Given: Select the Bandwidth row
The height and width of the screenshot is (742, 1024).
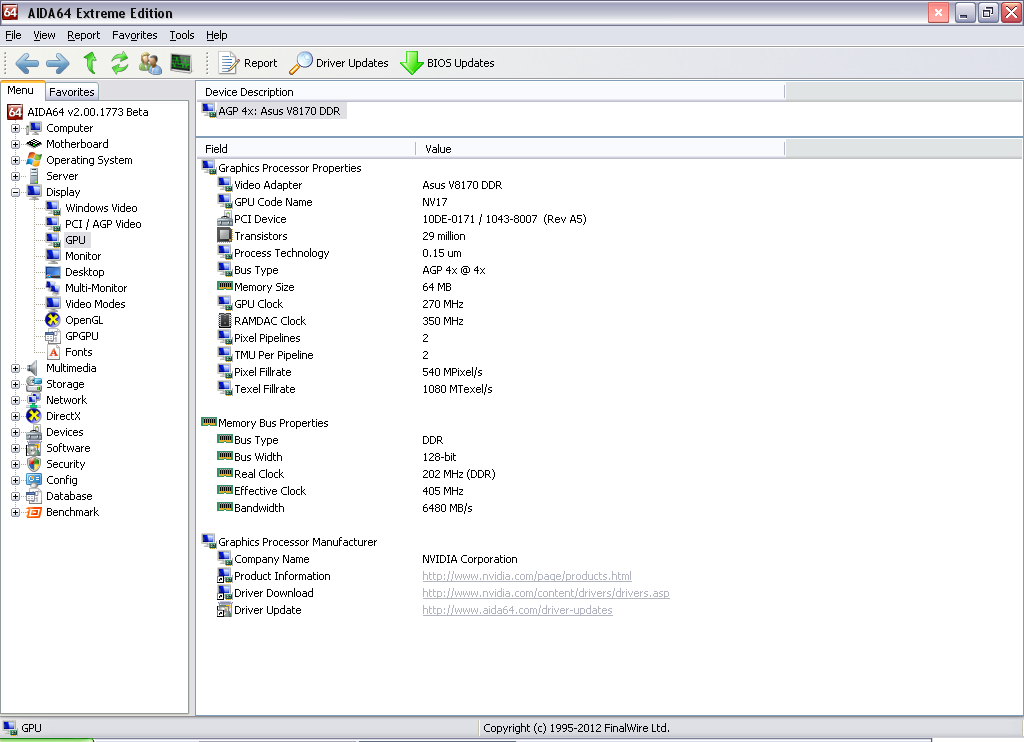Looking at the screenshot, I should click(x=490, y=508).
